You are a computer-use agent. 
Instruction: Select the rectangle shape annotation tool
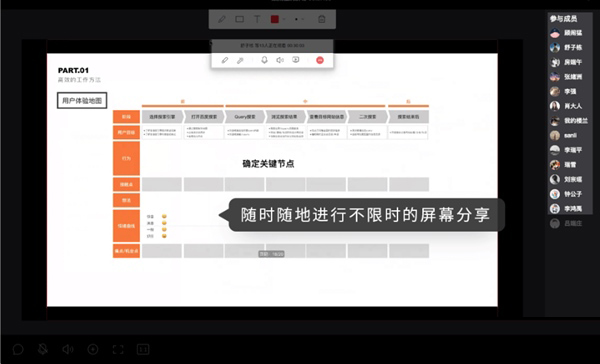click(x=240, y=19)
